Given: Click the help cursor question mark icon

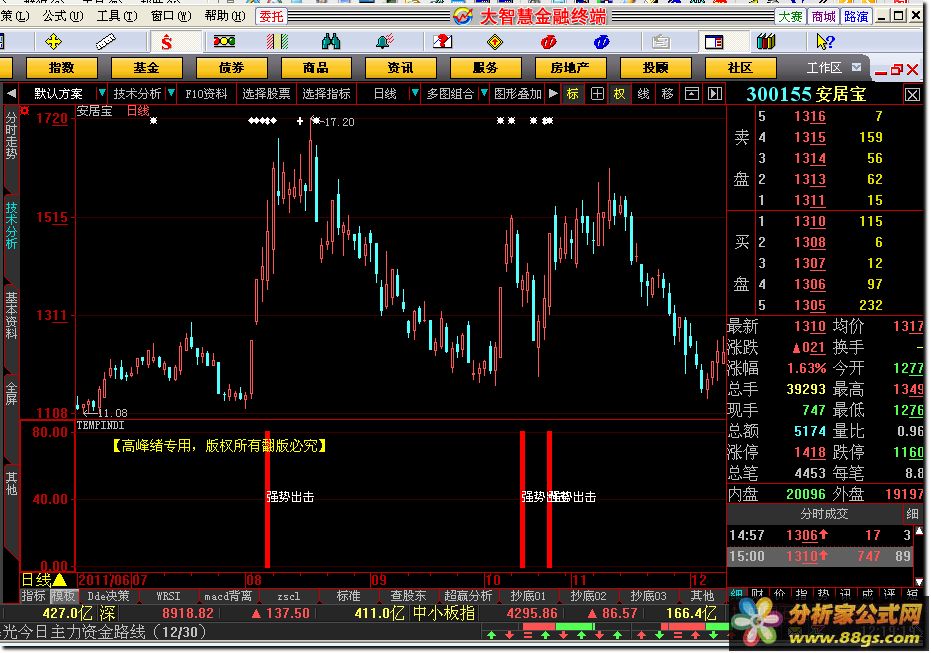Looking at the screenshot, I should [x=825, y=41].
